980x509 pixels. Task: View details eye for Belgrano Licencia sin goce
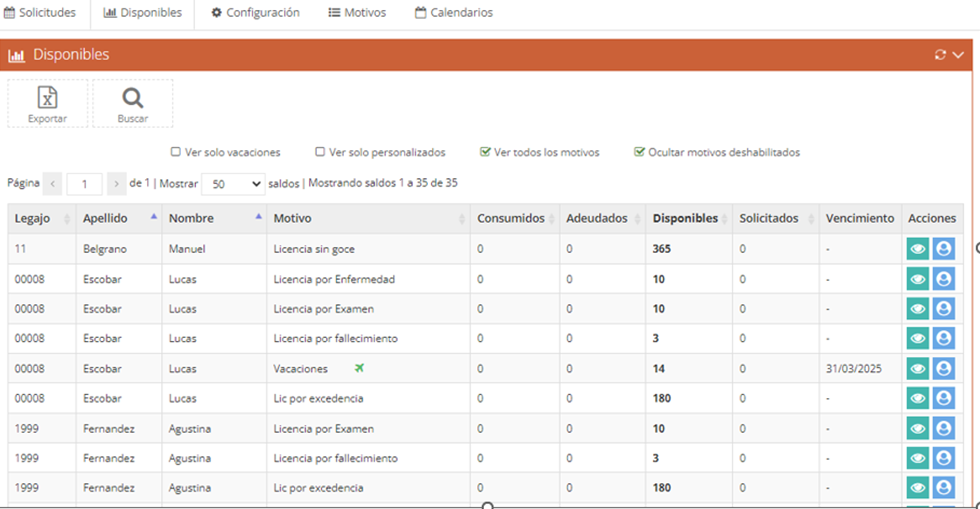918,249
